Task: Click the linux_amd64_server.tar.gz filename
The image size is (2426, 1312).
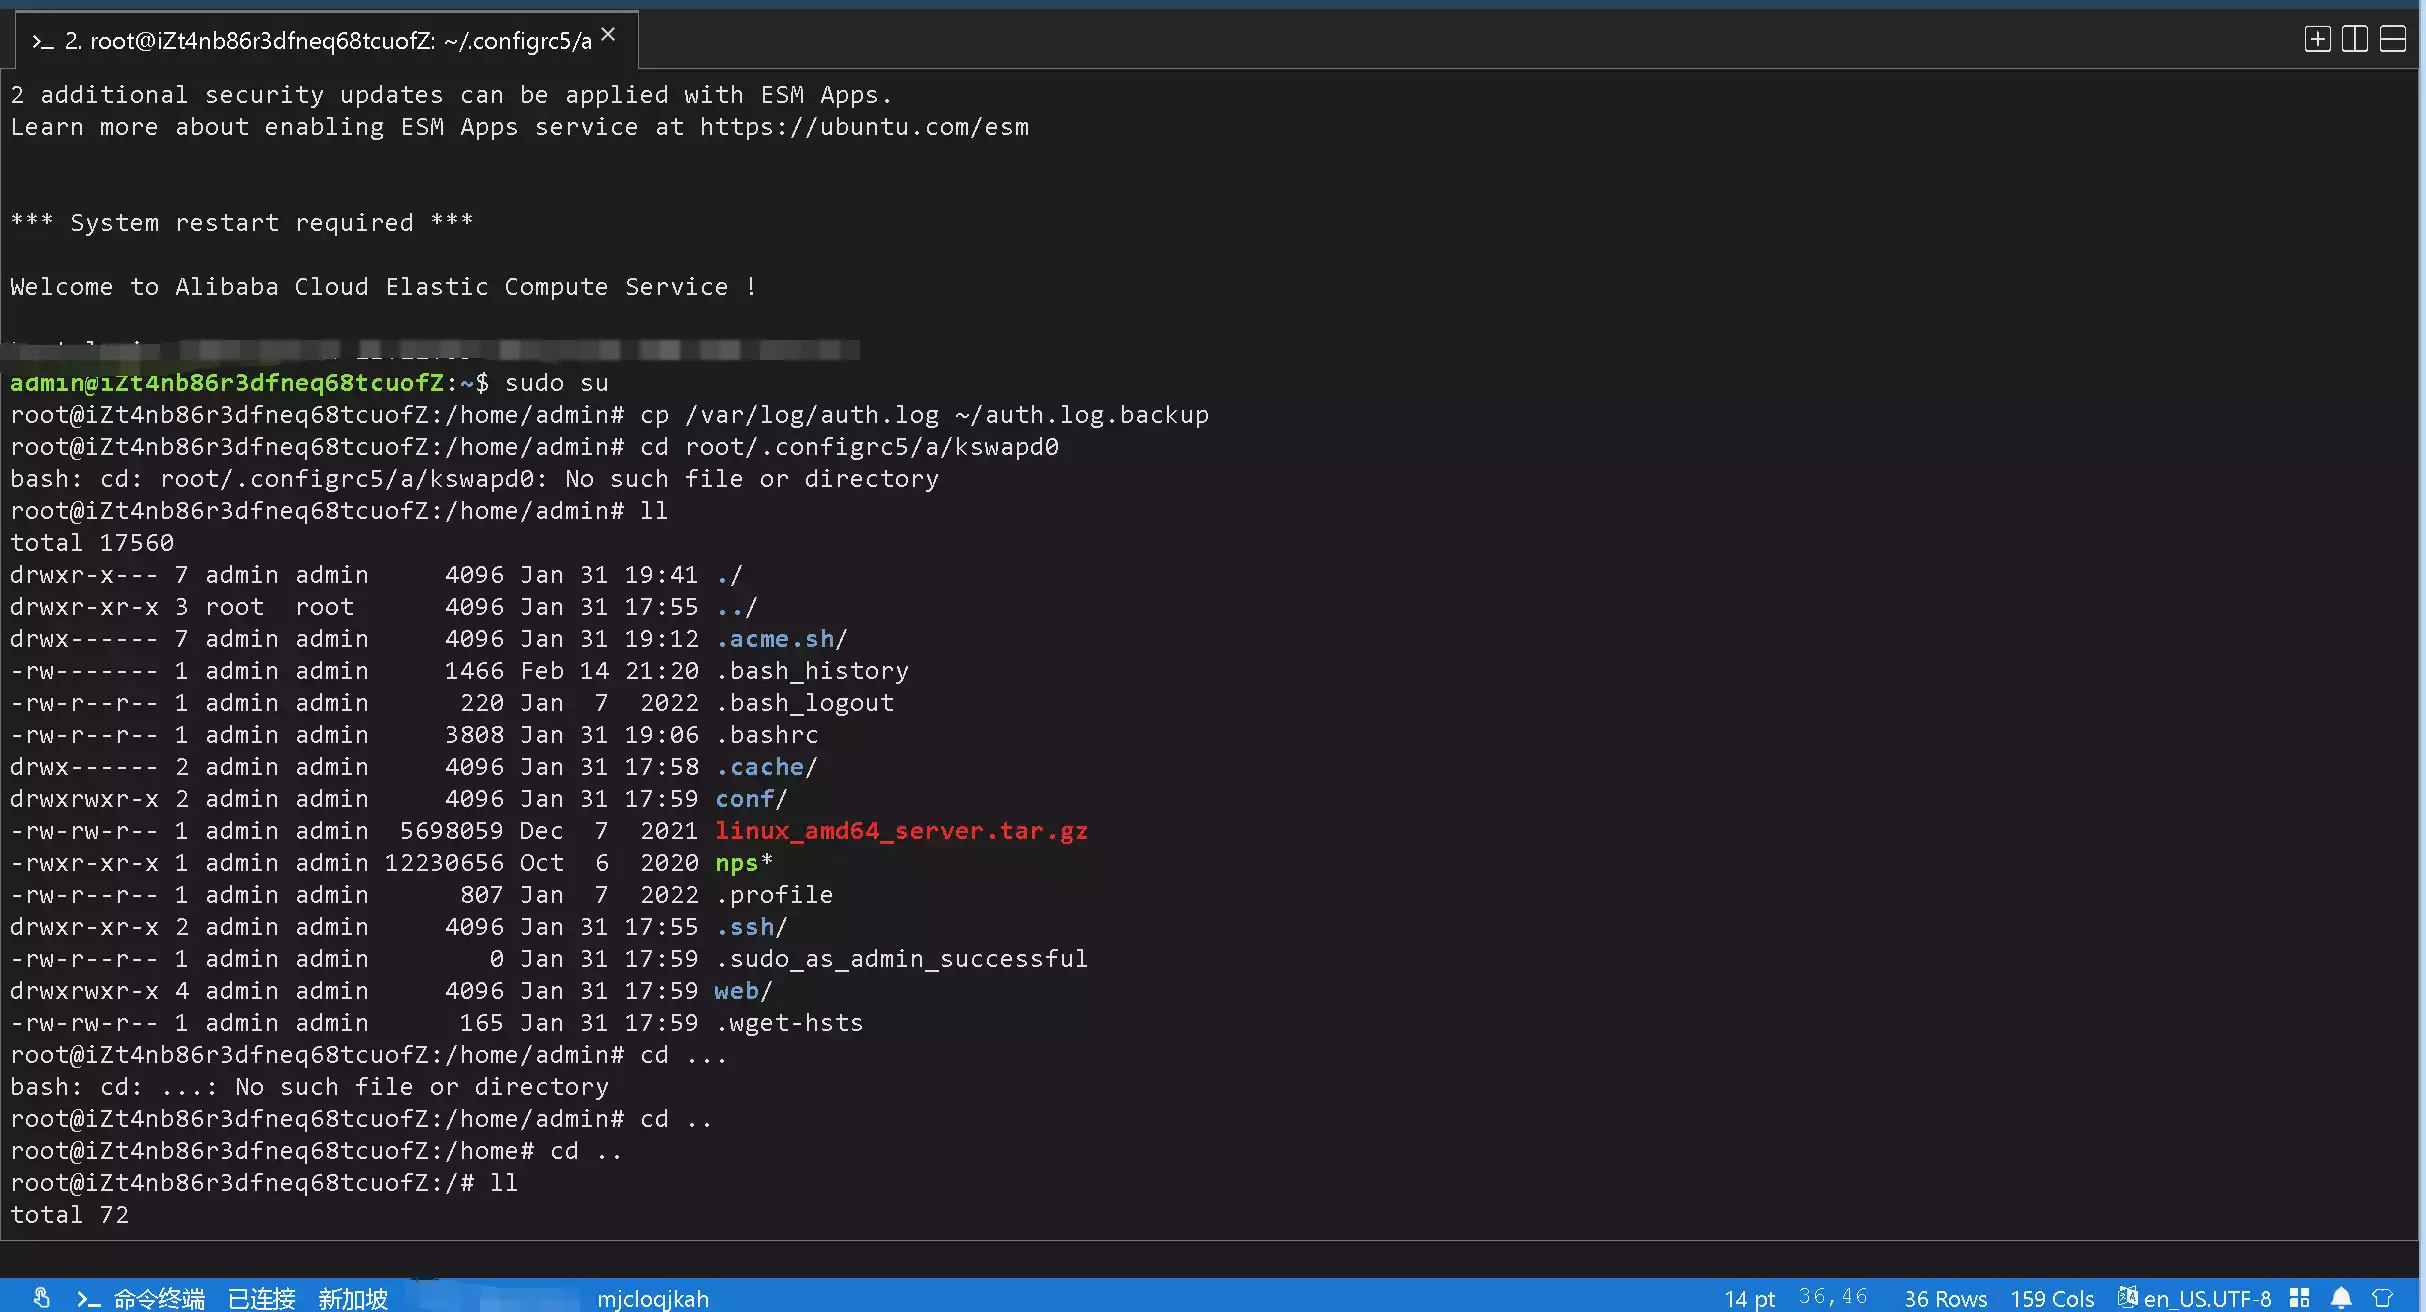Action: tap(901, 831)
